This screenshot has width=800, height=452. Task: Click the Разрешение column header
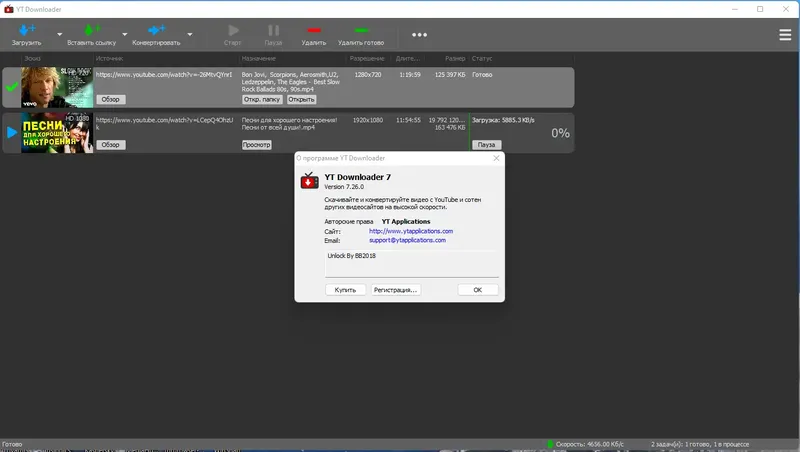pos(367,59)
